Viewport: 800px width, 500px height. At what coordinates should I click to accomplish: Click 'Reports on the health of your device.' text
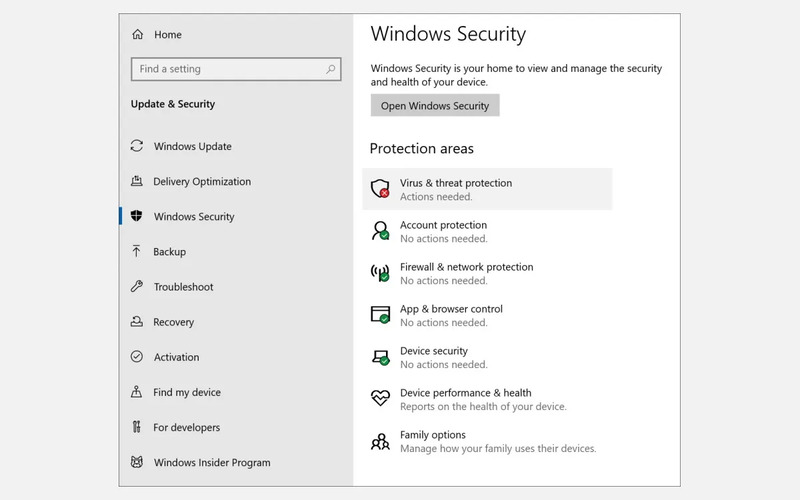point(483,406)
